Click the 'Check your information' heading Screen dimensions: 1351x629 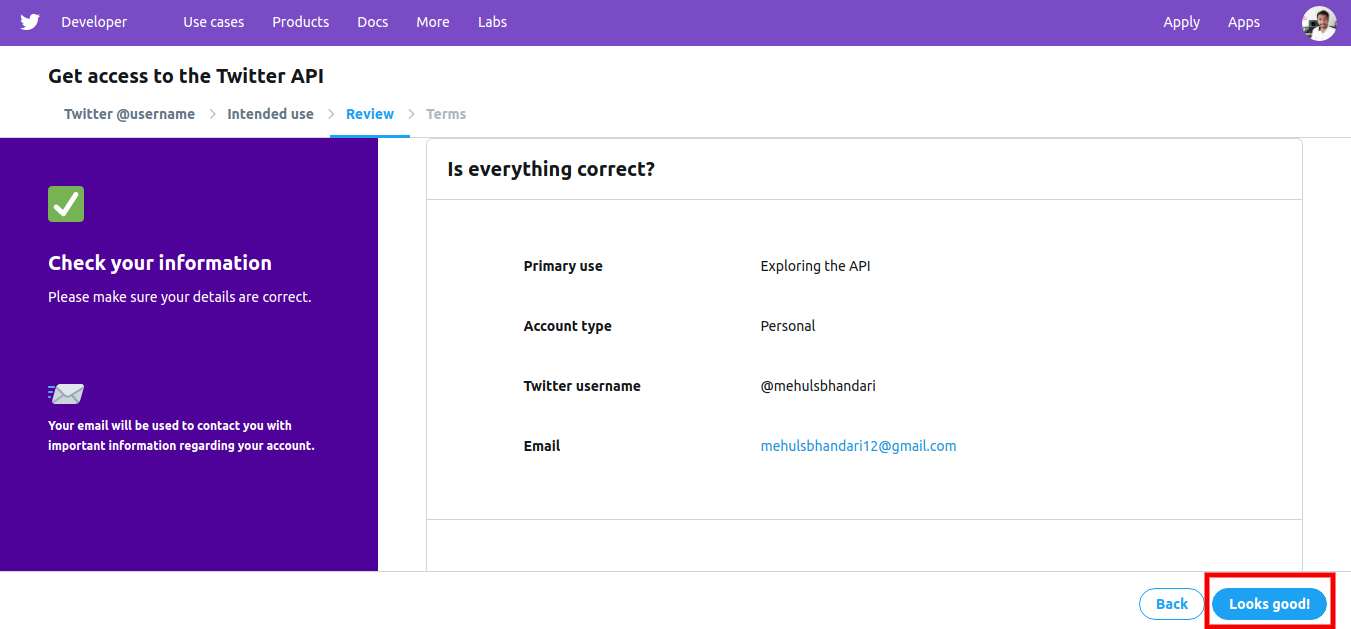click(160, 263)
